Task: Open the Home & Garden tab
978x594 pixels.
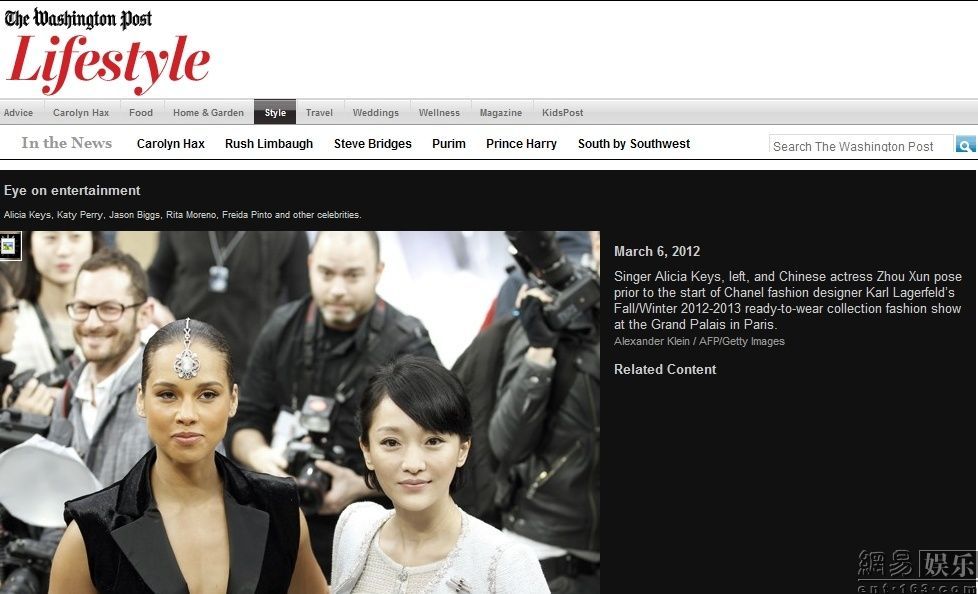Action: point(208,113)
